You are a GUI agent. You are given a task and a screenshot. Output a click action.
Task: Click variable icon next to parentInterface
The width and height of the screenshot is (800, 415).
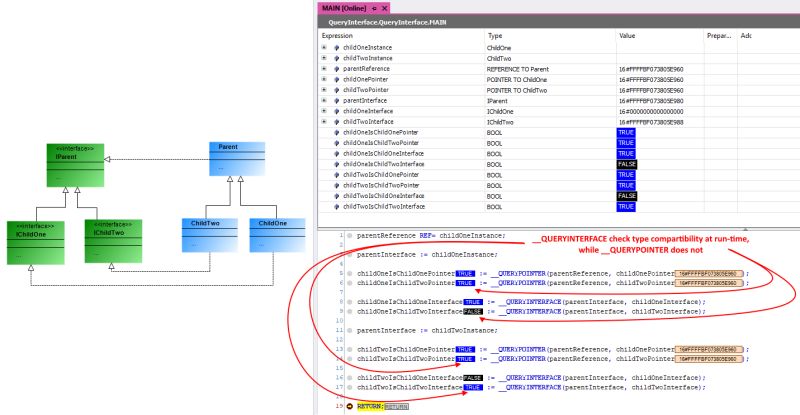click(x=337, y=101)
